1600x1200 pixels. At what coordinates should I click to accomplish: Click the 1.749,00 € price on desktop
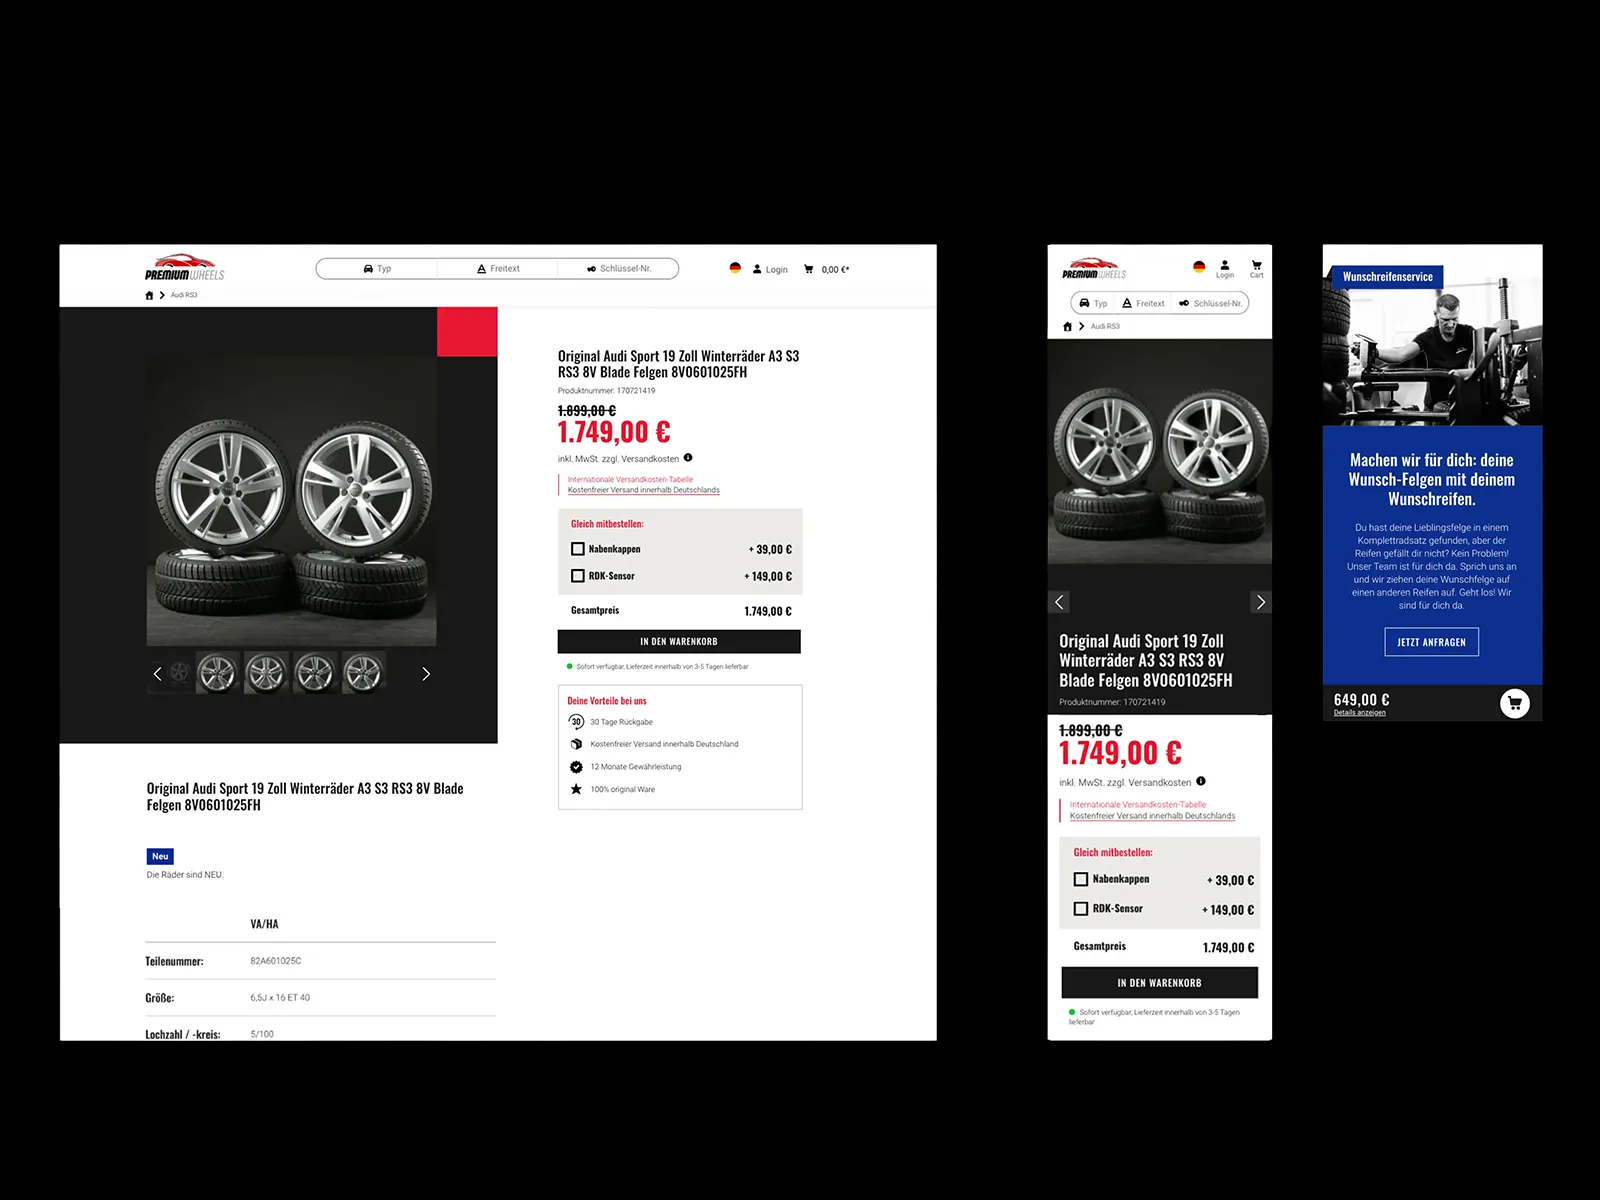pos(614,432)
